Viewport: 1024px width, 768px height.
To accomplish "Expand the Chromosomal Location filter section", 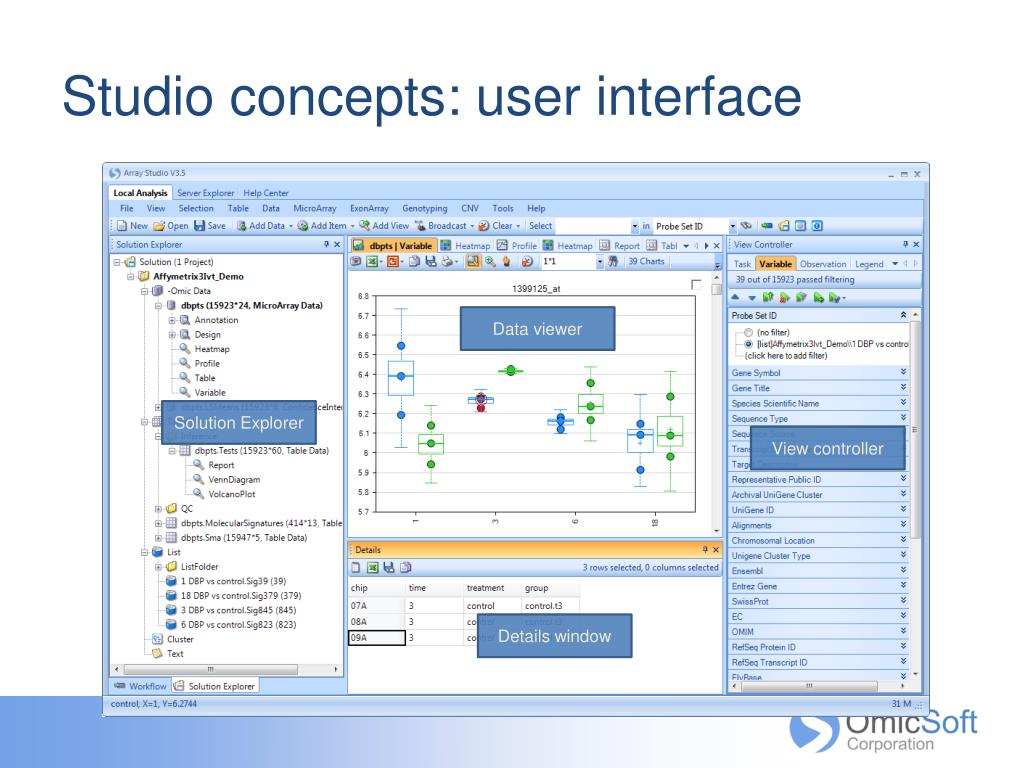I will [903, 540].
